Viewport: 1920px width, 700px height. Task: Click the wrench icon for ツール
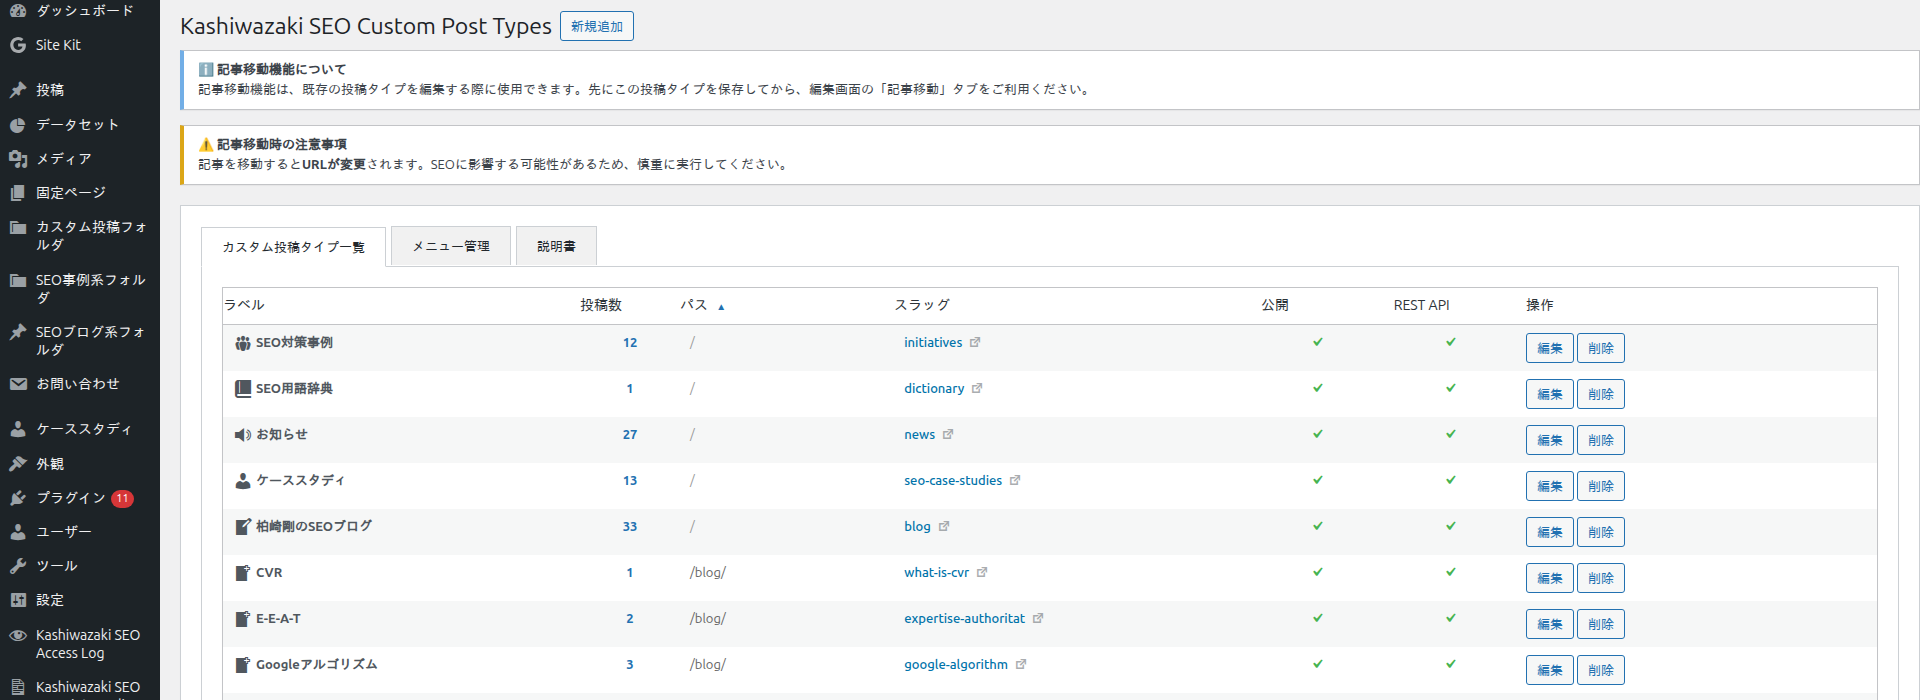pyautogui.click(x=18, y=566)
